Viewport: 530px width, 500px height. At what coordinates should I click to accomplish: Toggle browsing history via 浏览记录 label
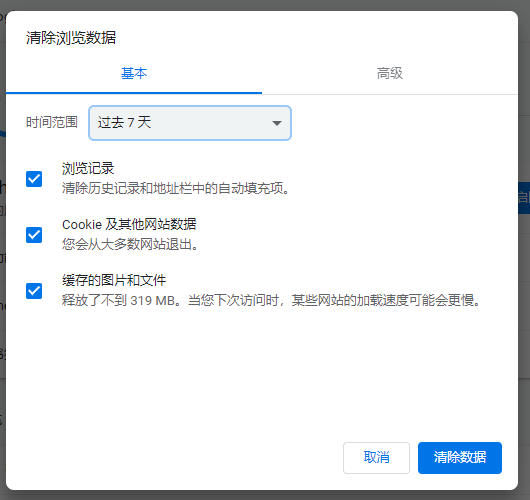coord(88,168)
